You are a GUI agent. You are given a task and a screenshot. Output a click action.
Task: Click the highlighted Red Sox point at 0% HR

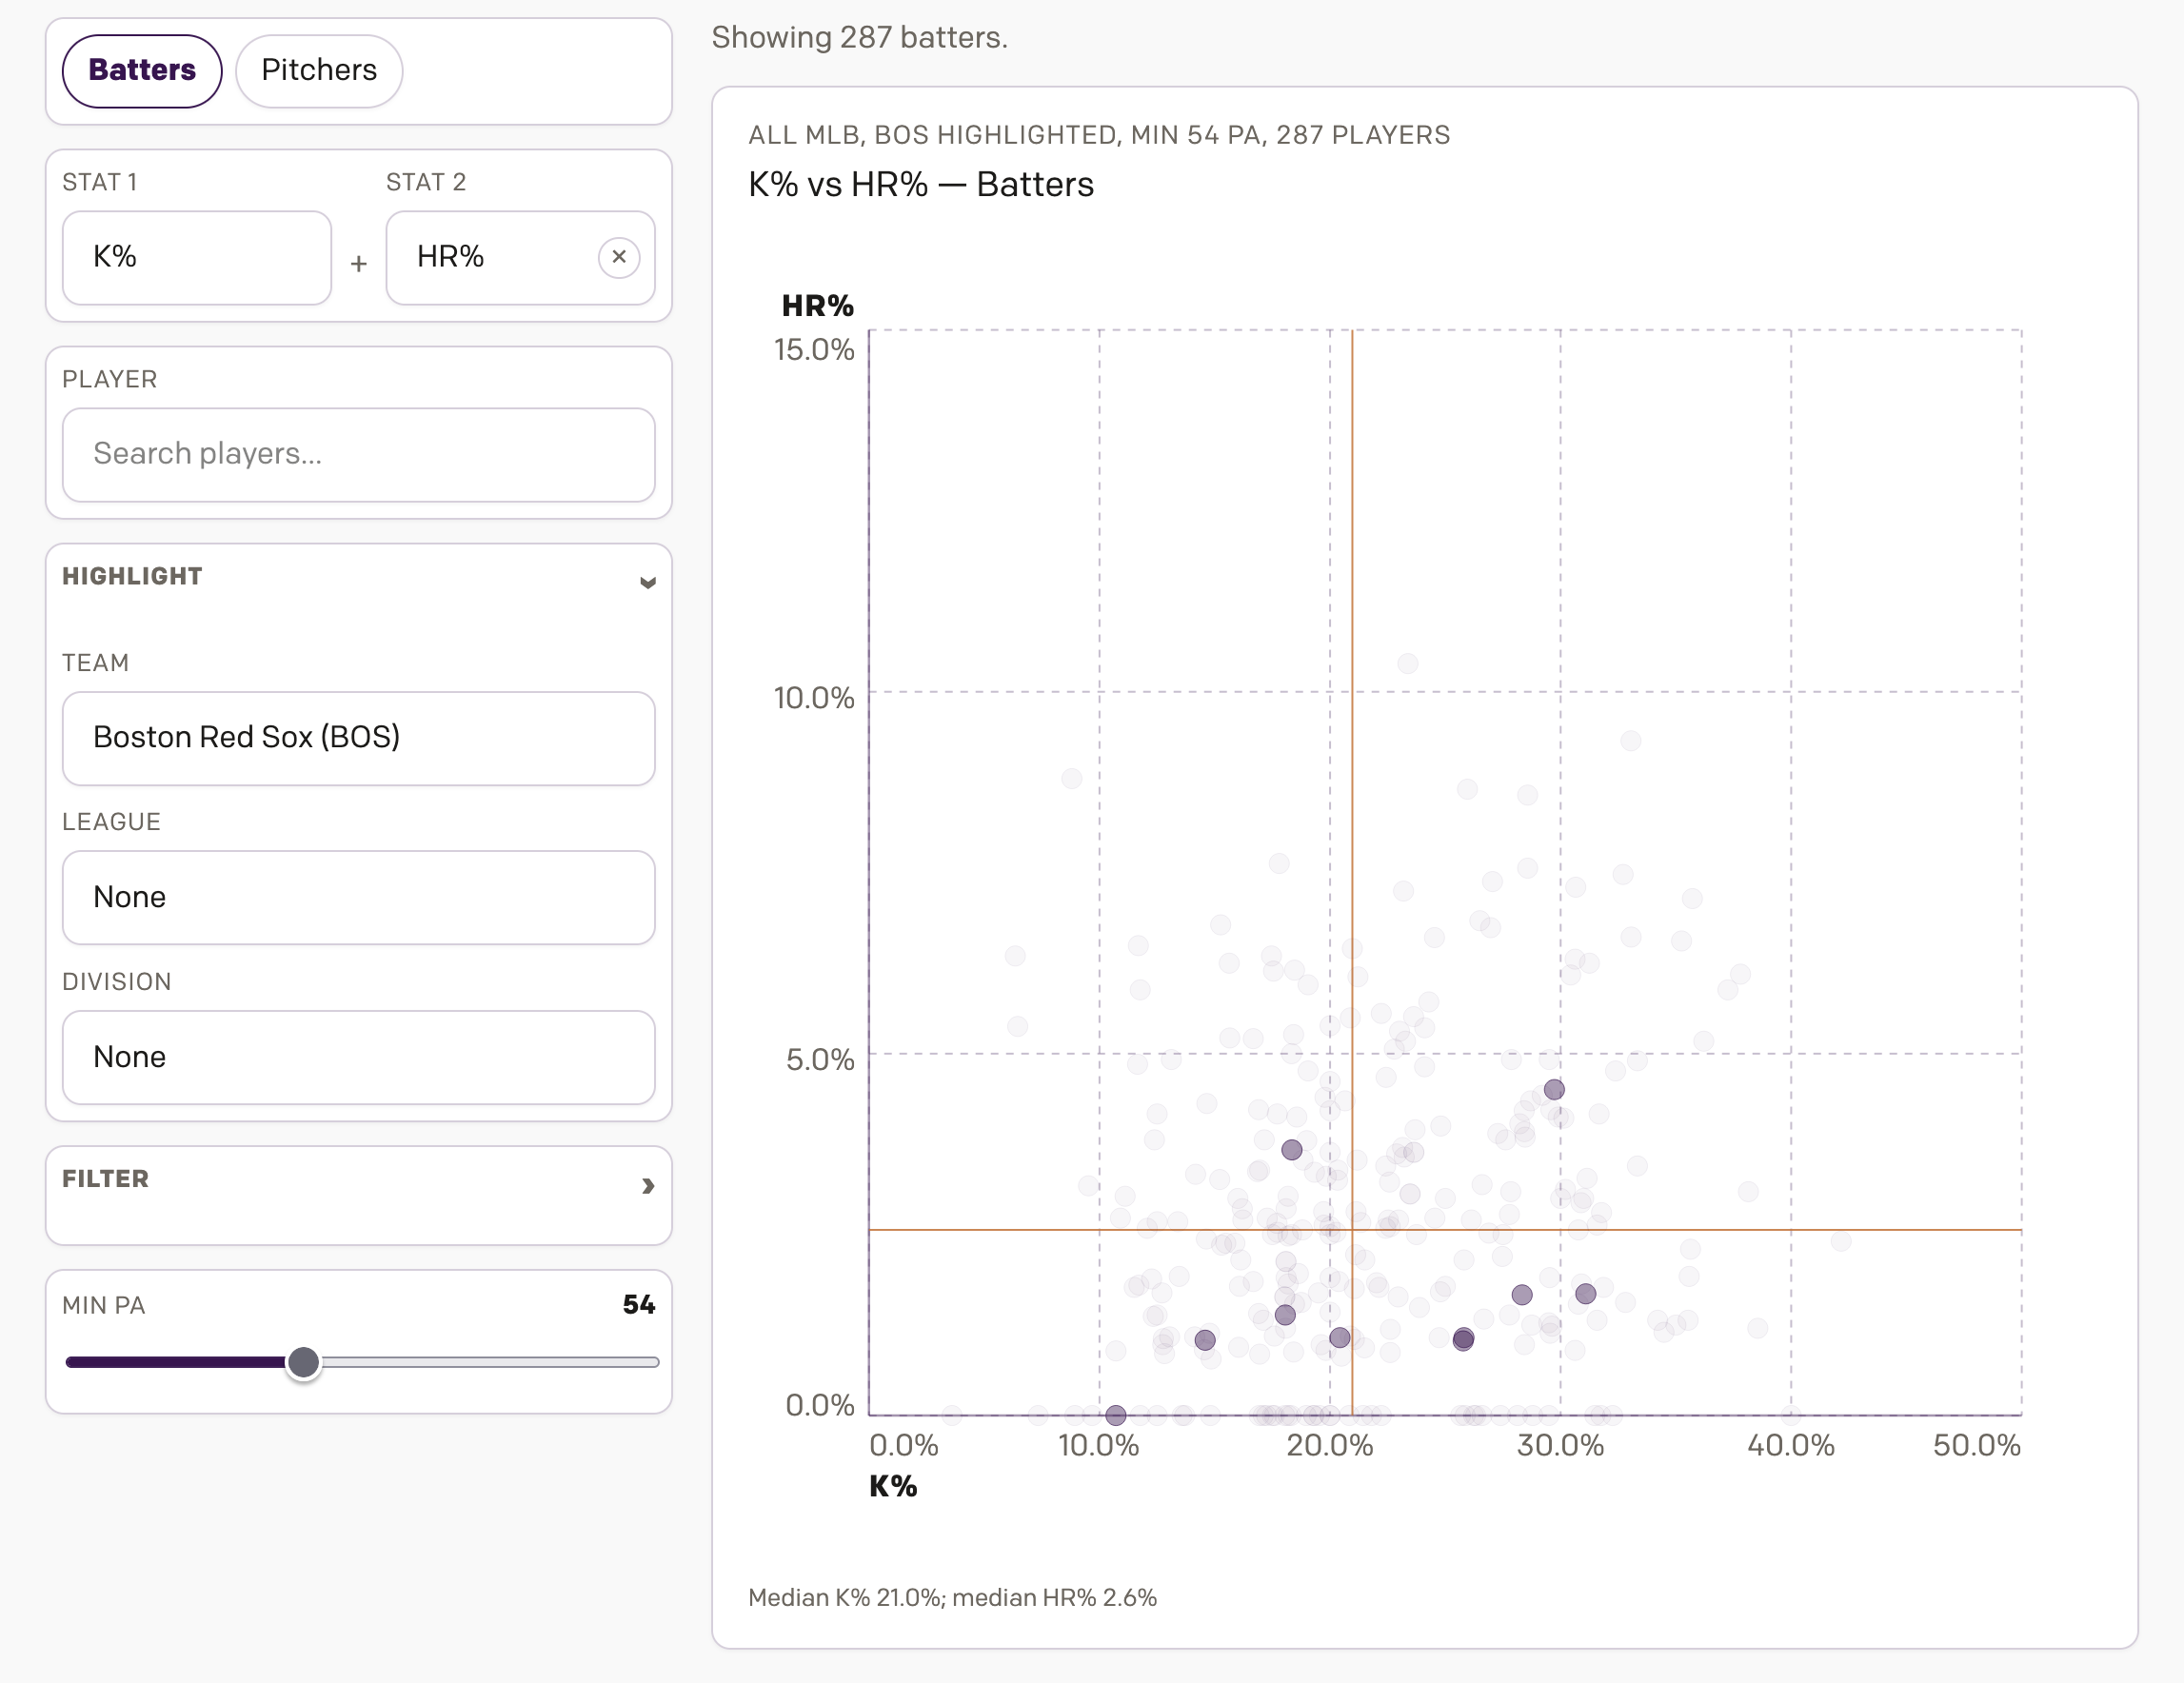click(1116, 1415)
